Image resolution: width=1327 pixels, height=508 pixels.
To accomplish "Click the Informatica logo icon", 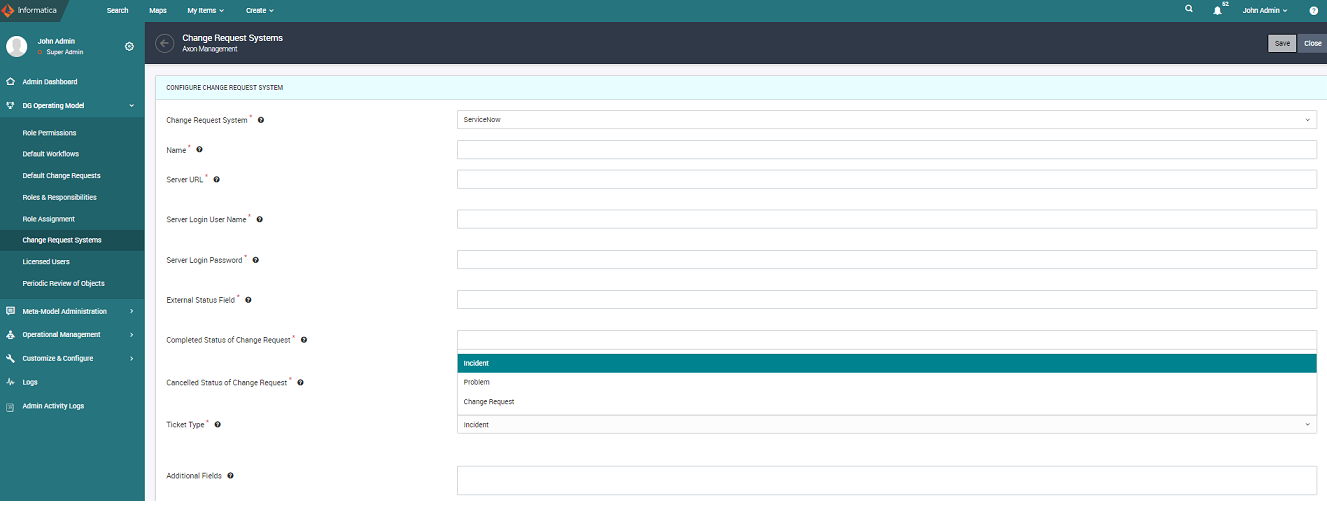I will pyautogui.click(x=7, y=10).
